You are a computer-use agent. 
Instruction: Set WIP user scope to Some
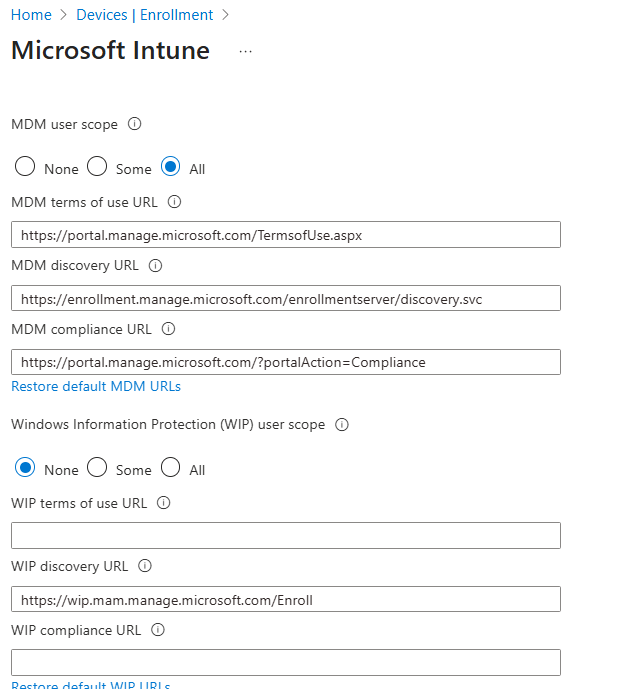97,467
